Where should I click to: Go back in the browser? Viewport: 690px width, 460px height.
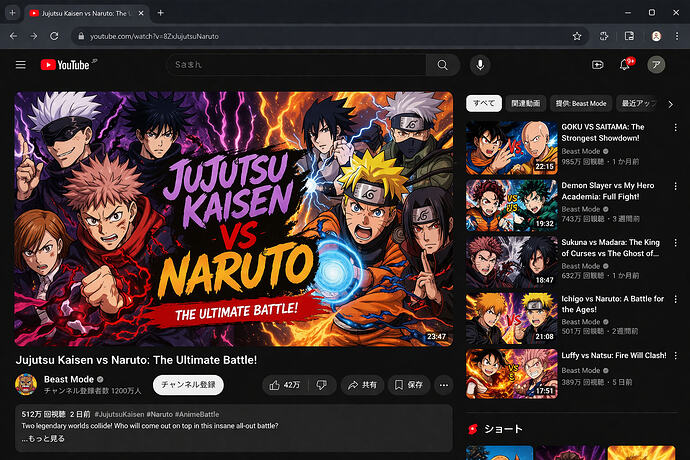tap(14, 36)
